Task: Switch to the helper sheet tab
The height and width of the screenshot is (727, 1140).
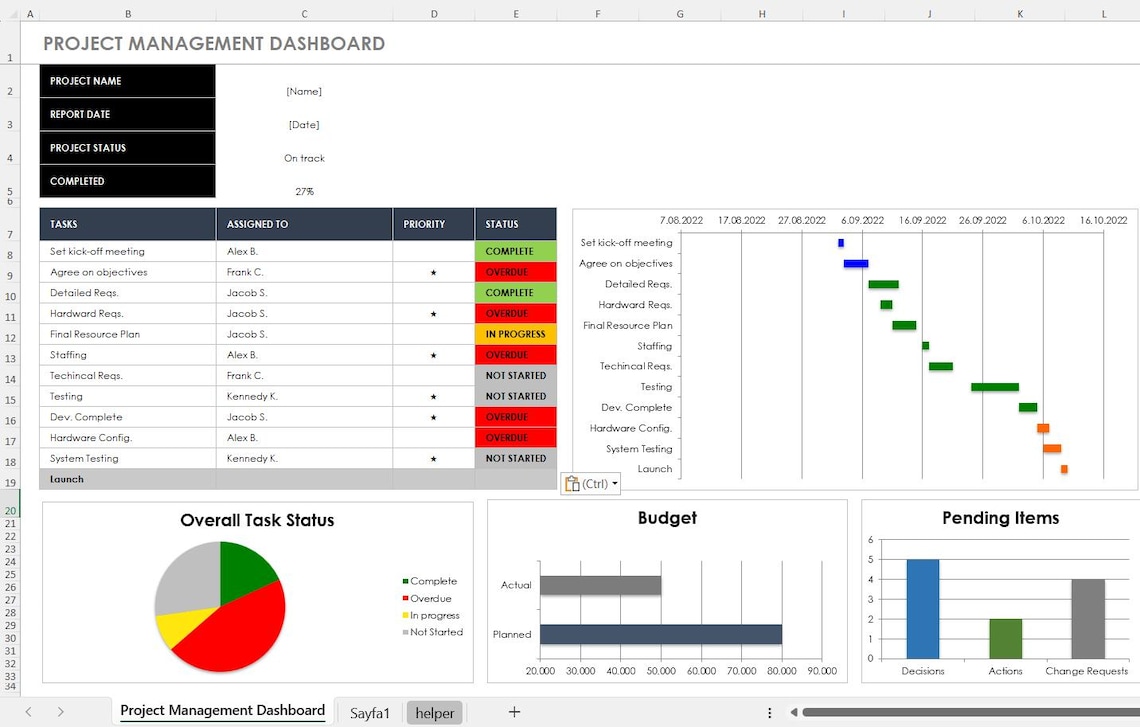Action: pos(434,712)
